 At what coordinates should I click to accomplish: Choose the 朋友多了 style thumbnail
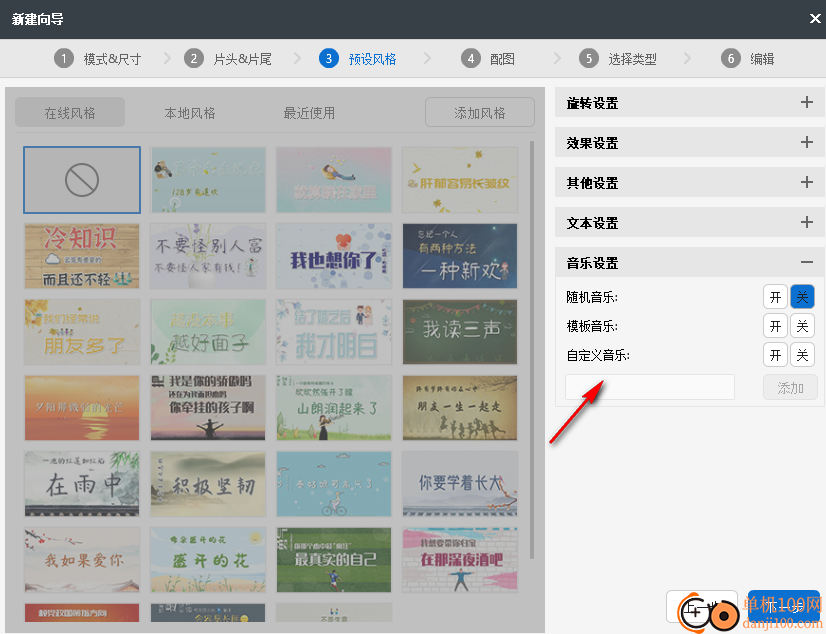tap(82, 332)
